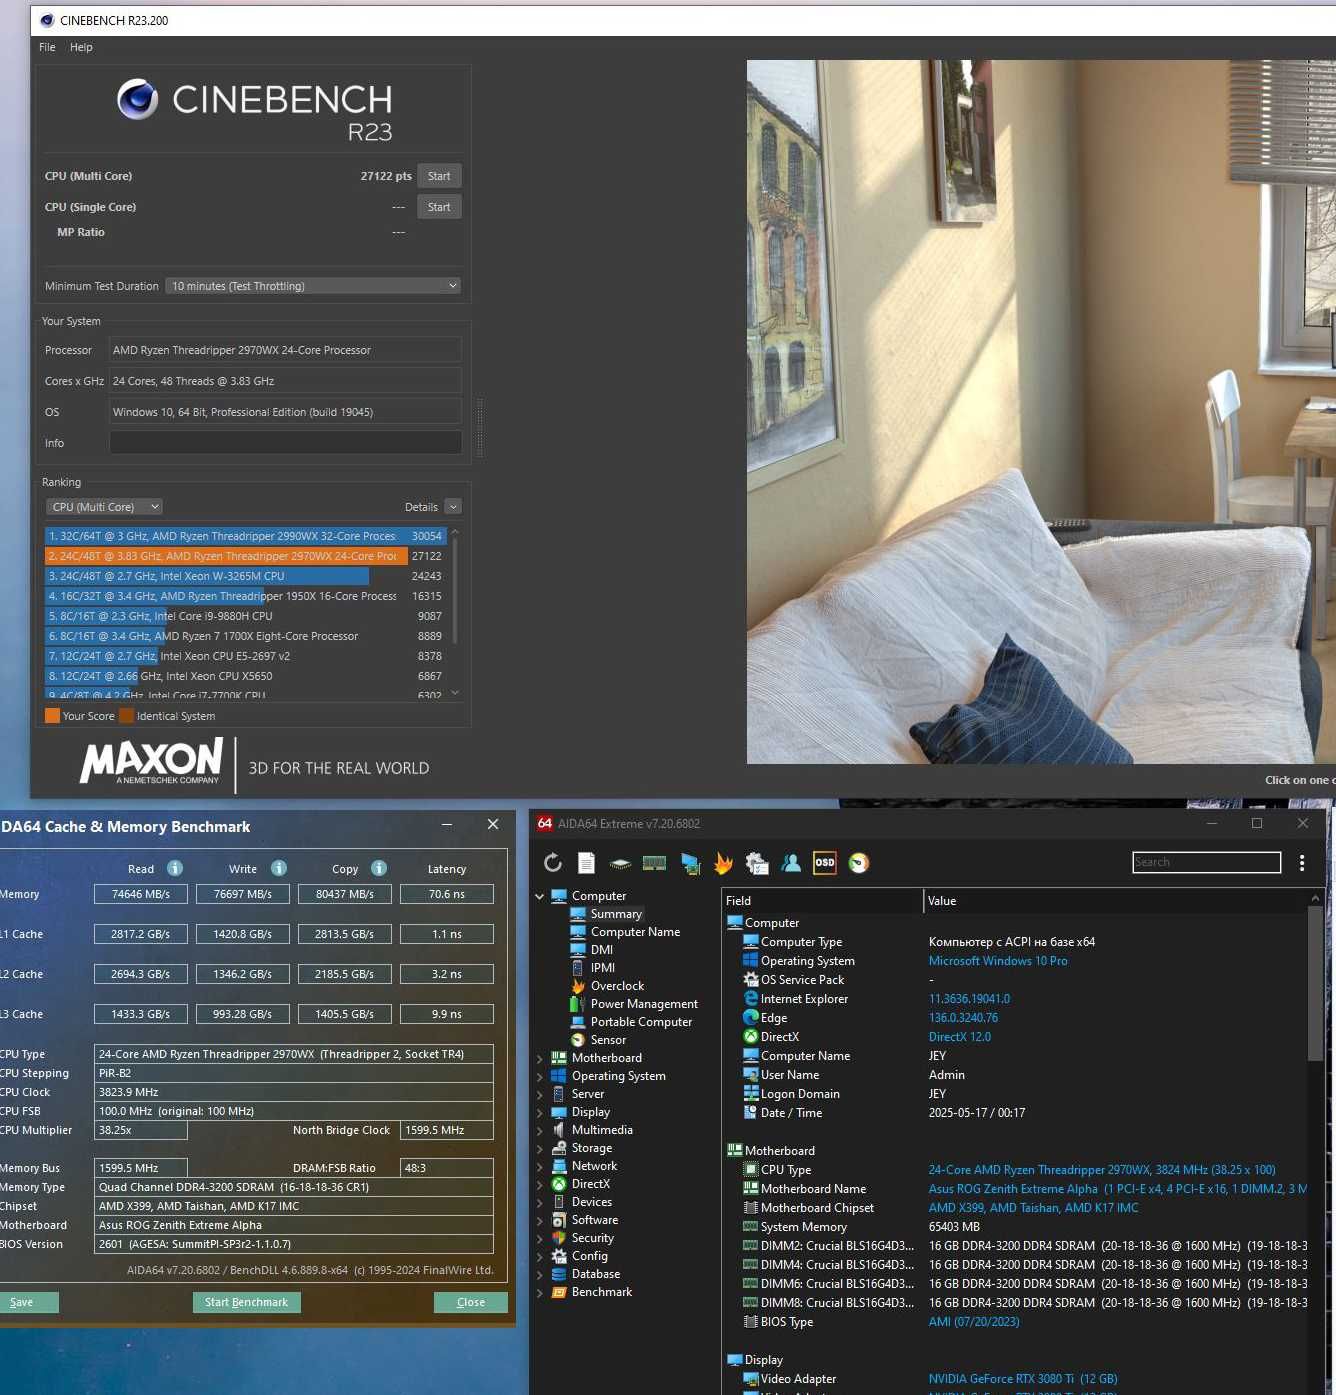Expand the Motherboard tree node
The width and height of the screenshot is (1336, 1395).
tap(540, 1058)
